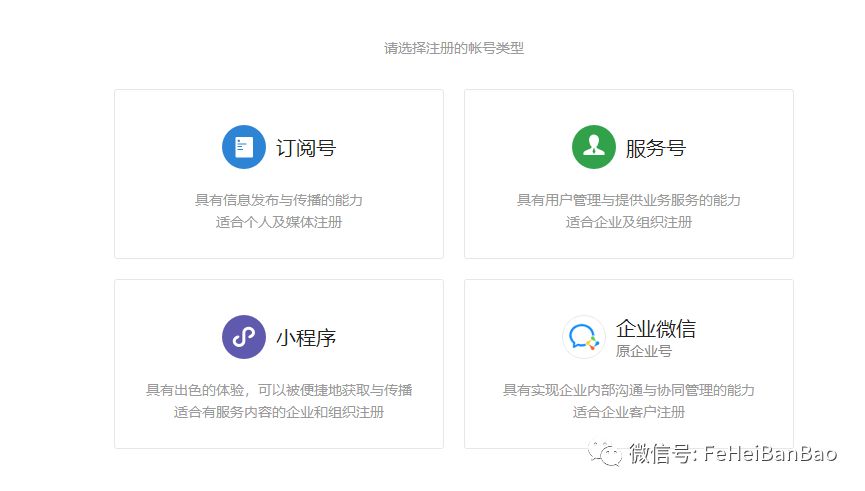Viewport: 865px width, 491px height.
Task: Select the 企业微信 title text
Action: click(x=656, y=329)
